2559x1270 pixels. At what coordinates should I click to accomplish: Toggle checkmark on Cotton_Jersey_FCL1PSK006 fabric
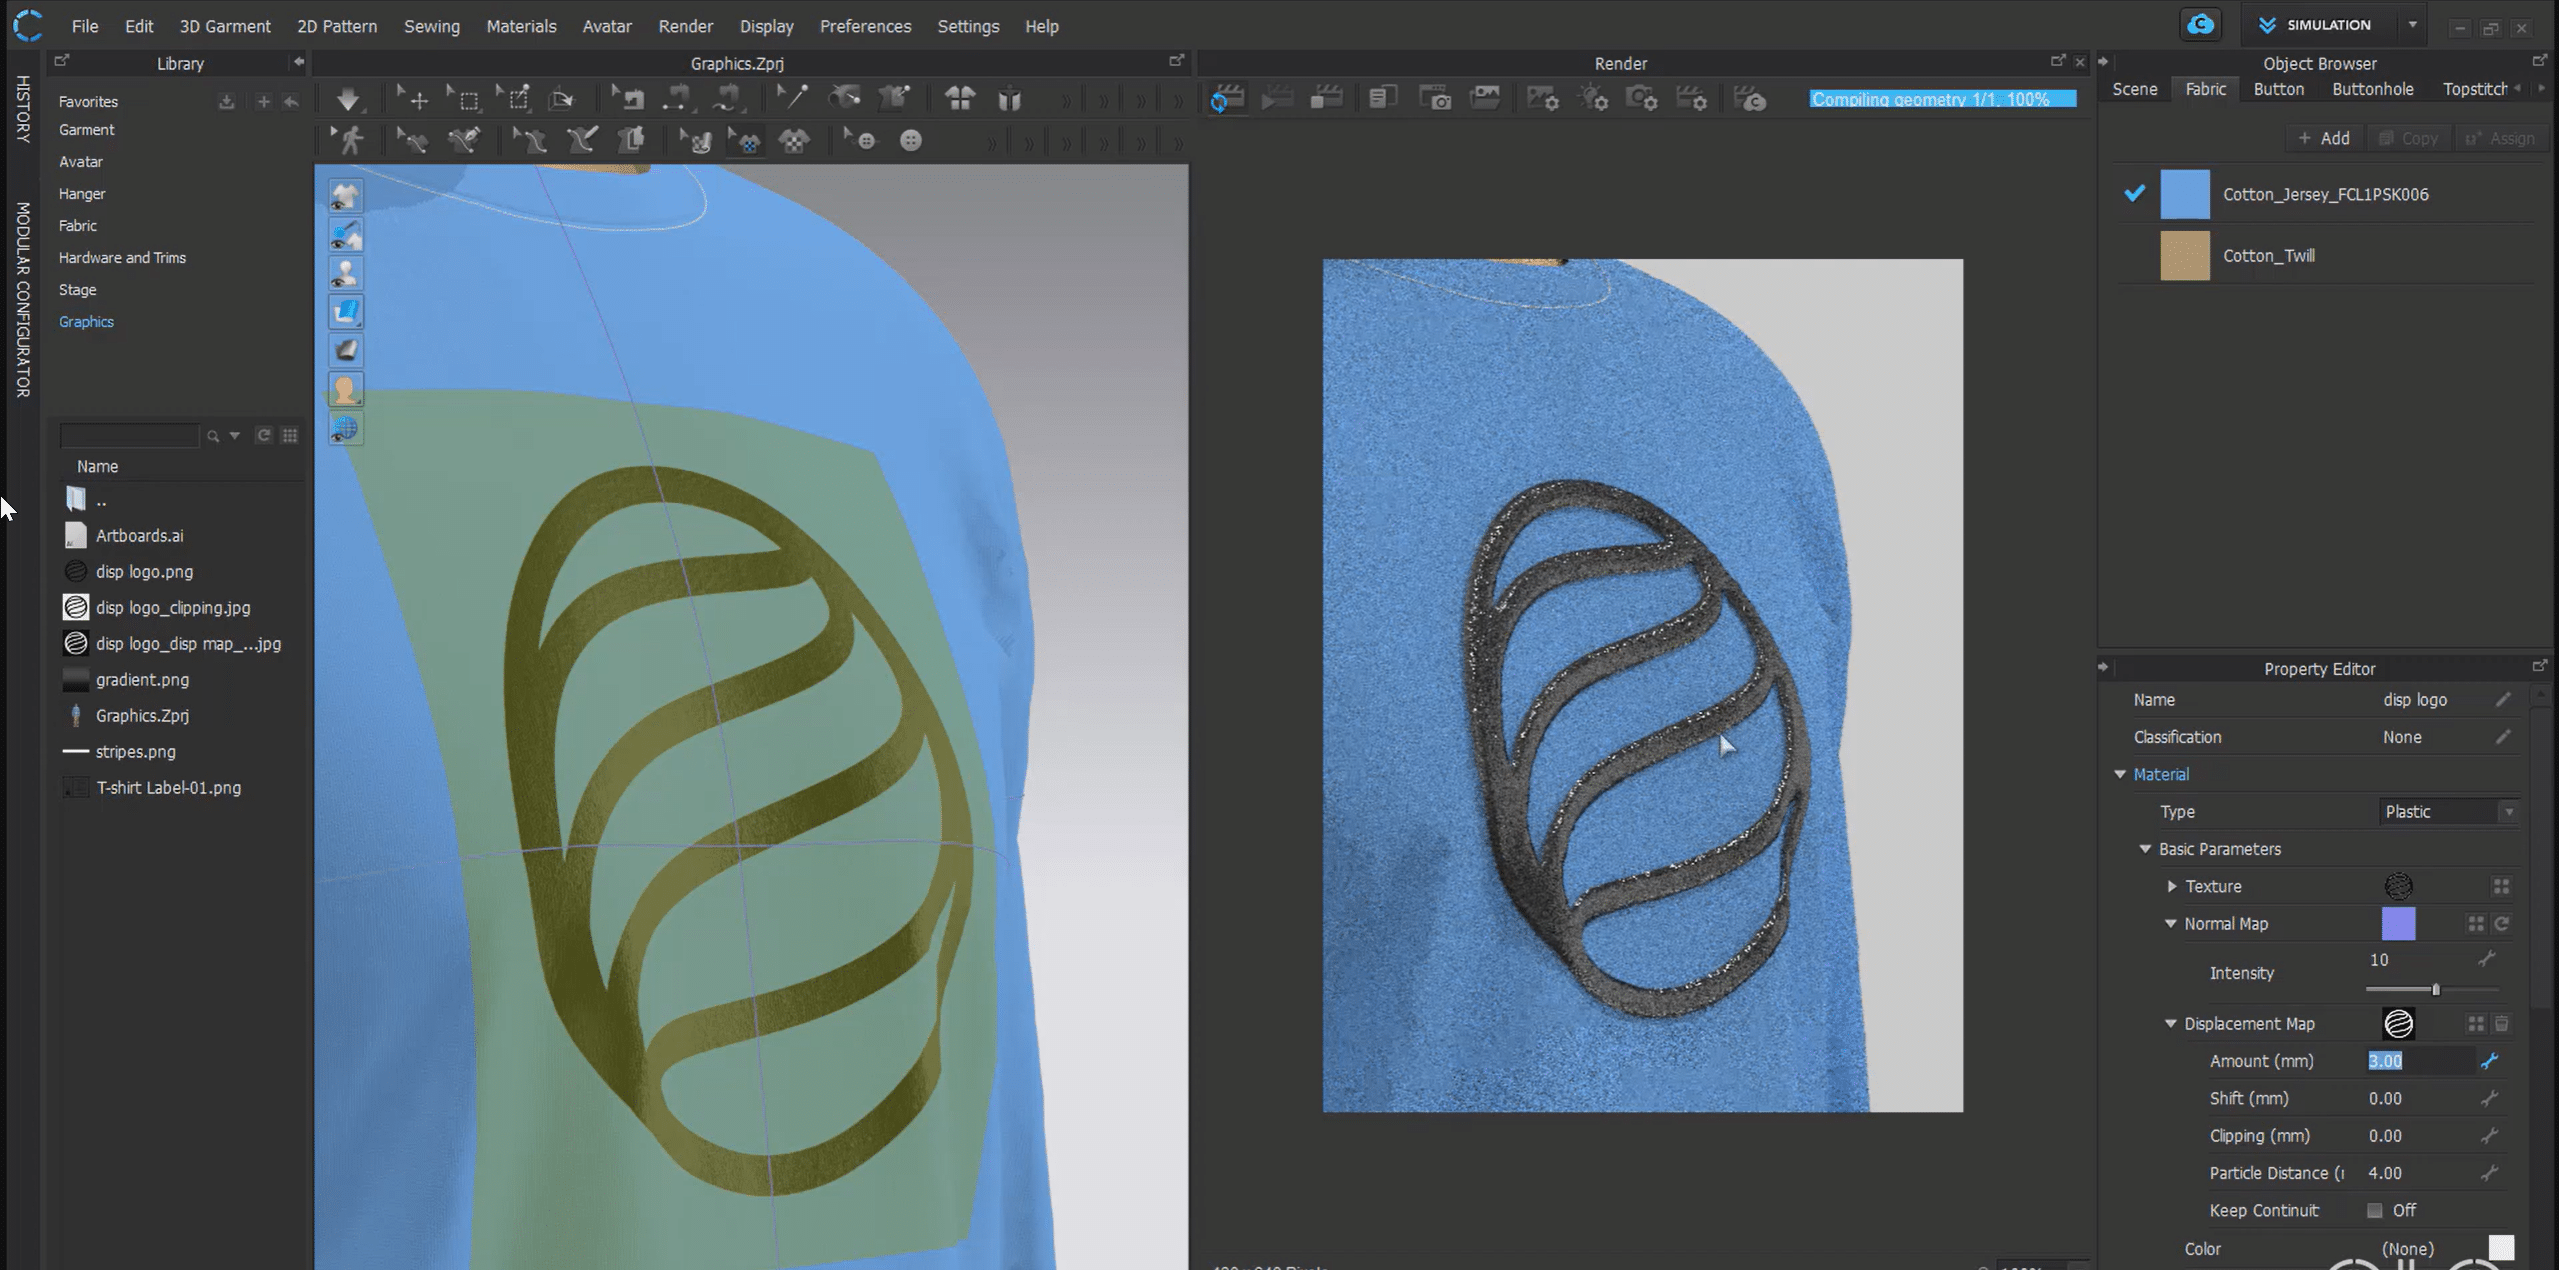[x=2134, y=194]
